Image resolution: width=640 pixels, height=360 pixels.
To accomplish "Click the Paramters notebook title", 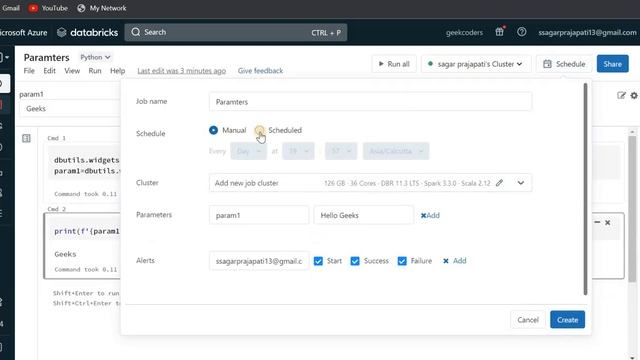I will point(47,58).
